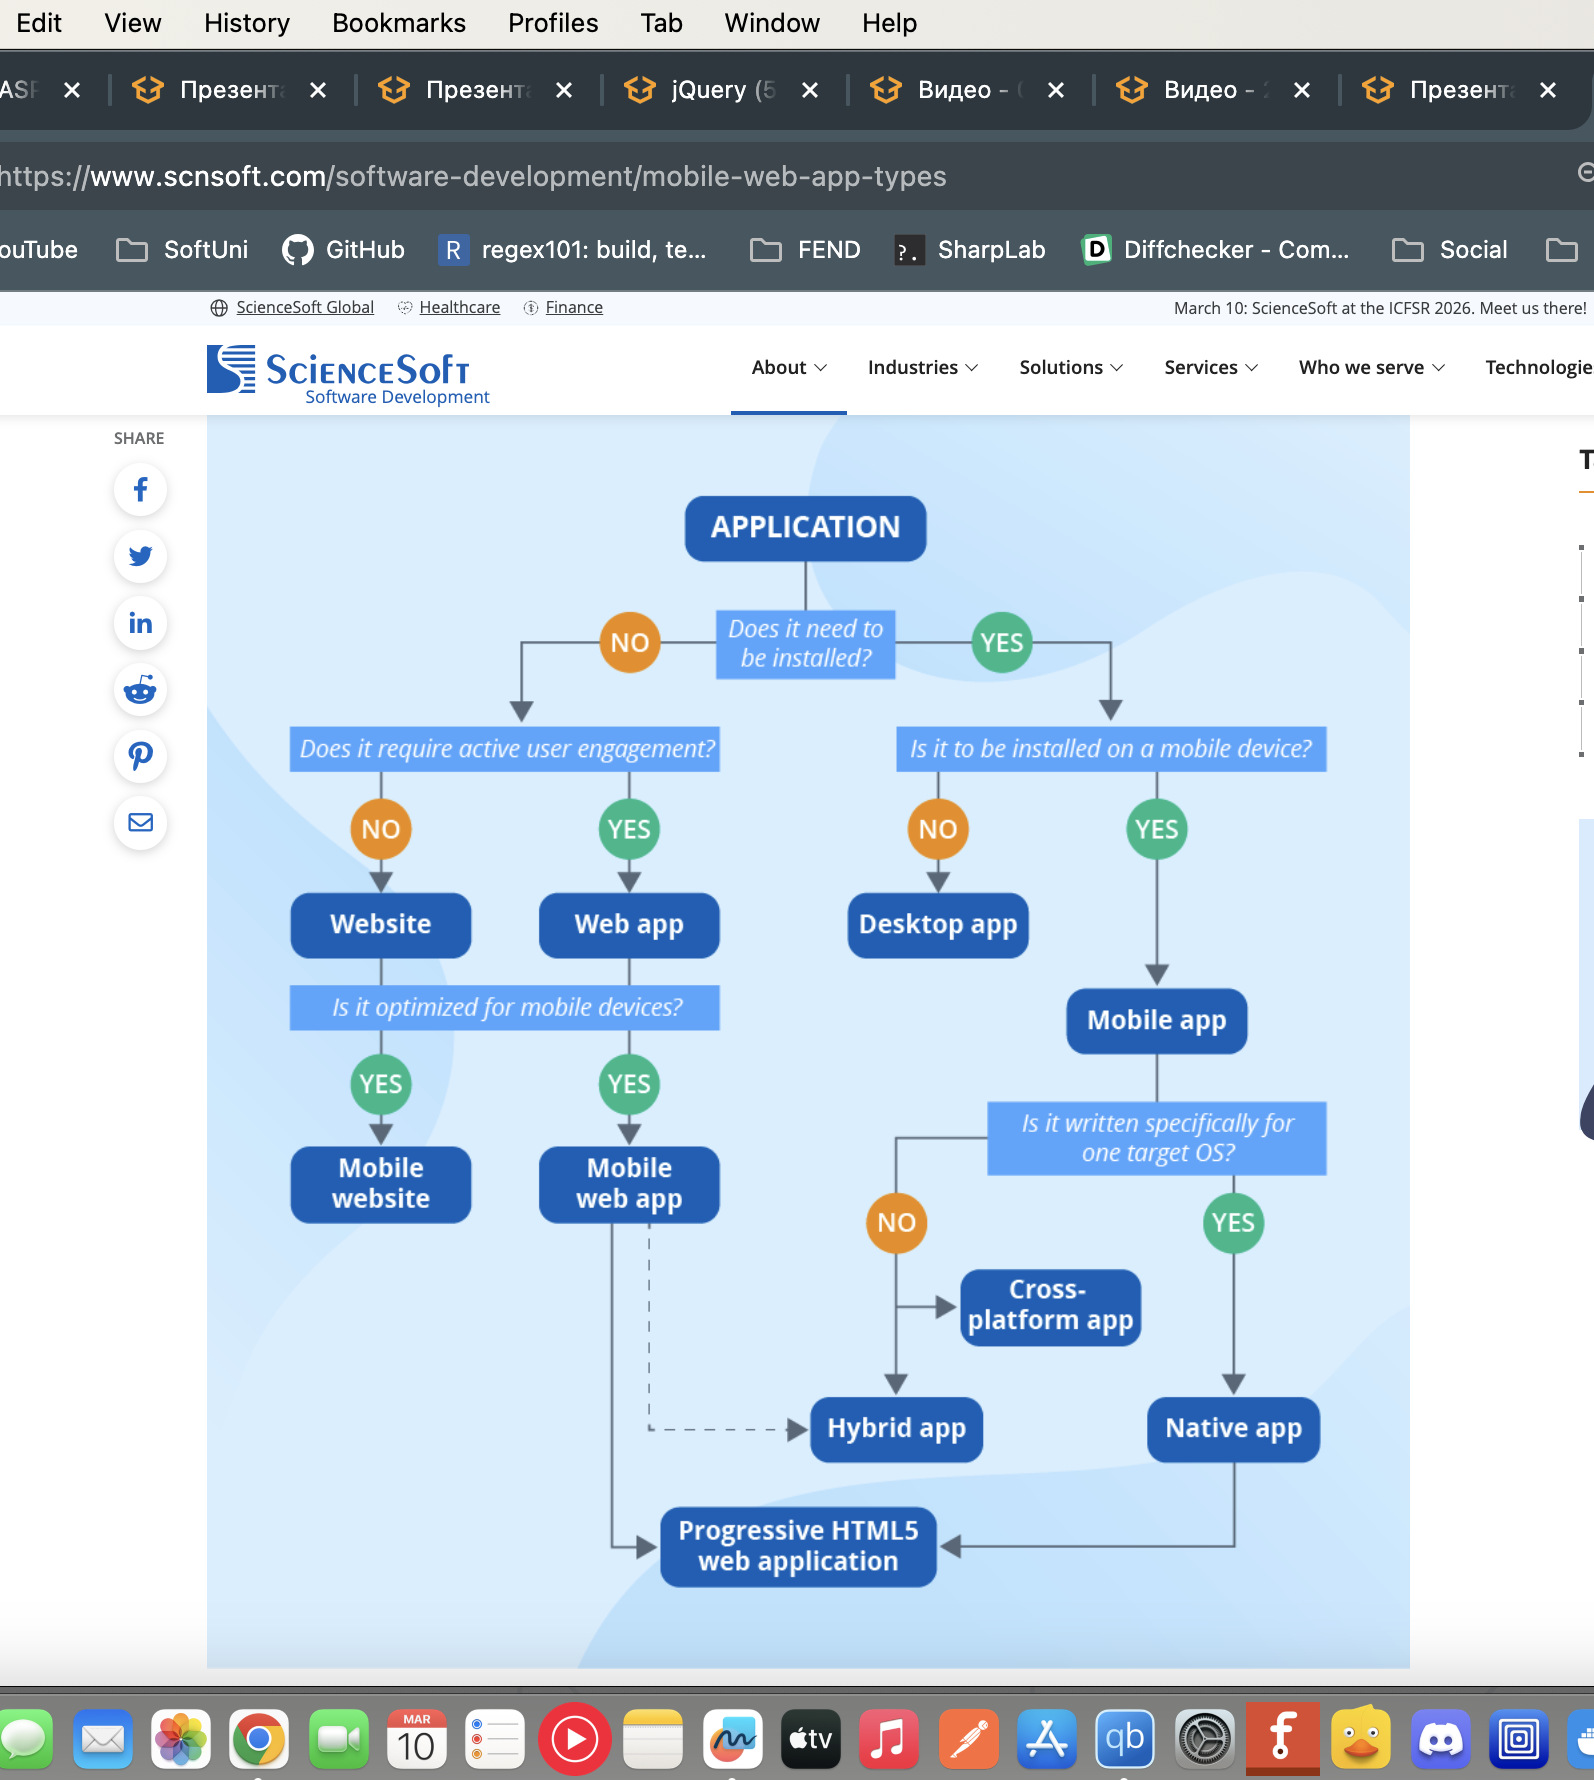The image size is (1594, 1780).
Task: Click the app types flowchart image
Action: (808, 1041)
